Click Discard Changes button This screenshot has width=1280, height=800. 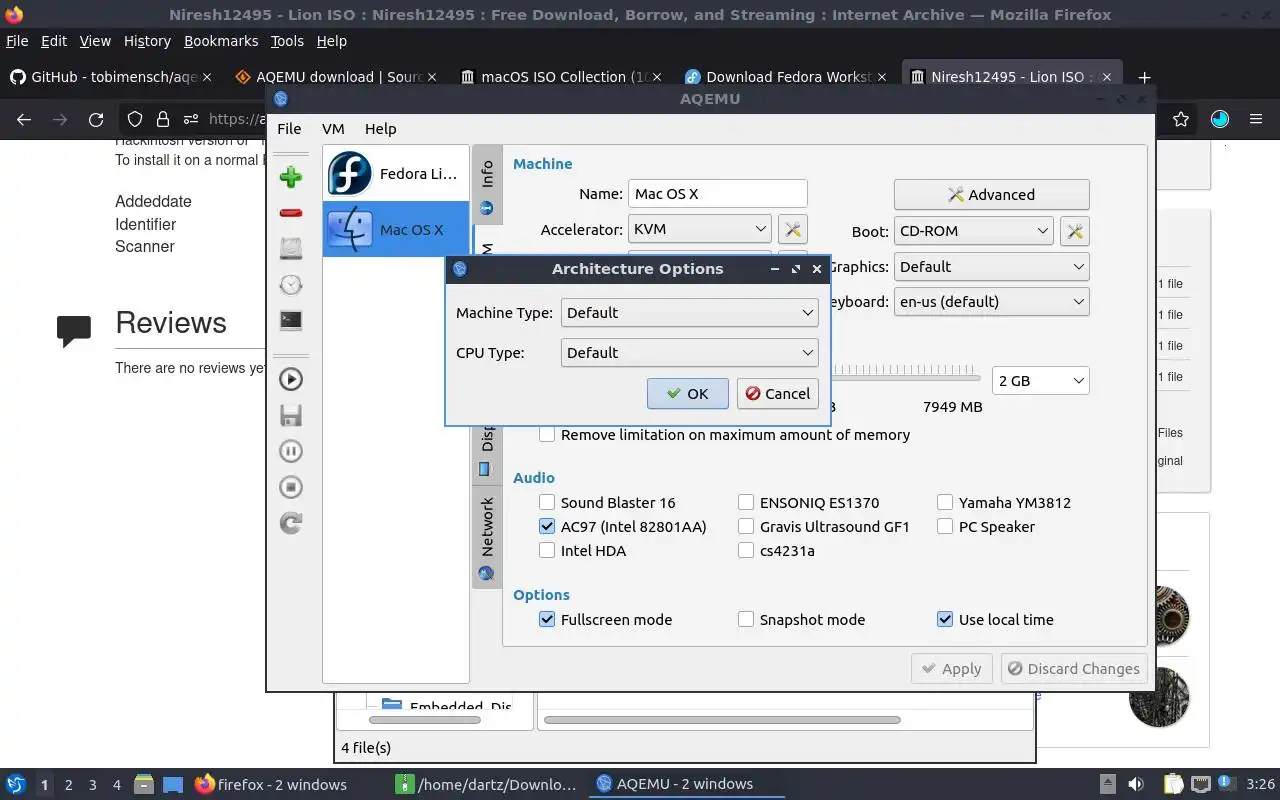coord(1073,669)
